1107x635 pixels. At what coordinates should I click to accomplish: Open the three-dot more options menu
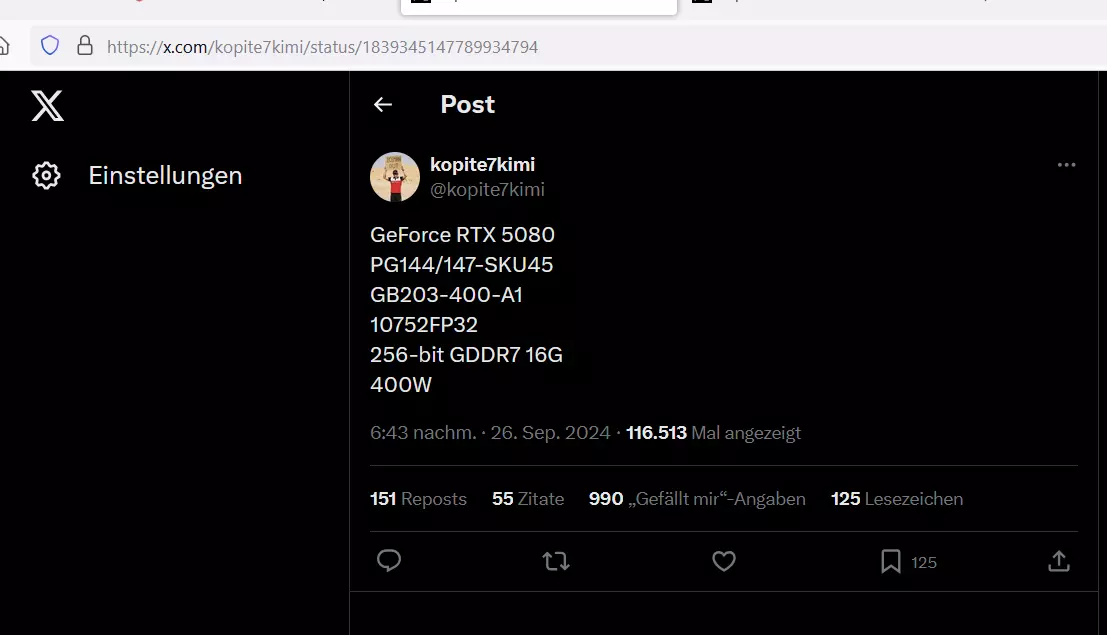[x=1066, y=165]
